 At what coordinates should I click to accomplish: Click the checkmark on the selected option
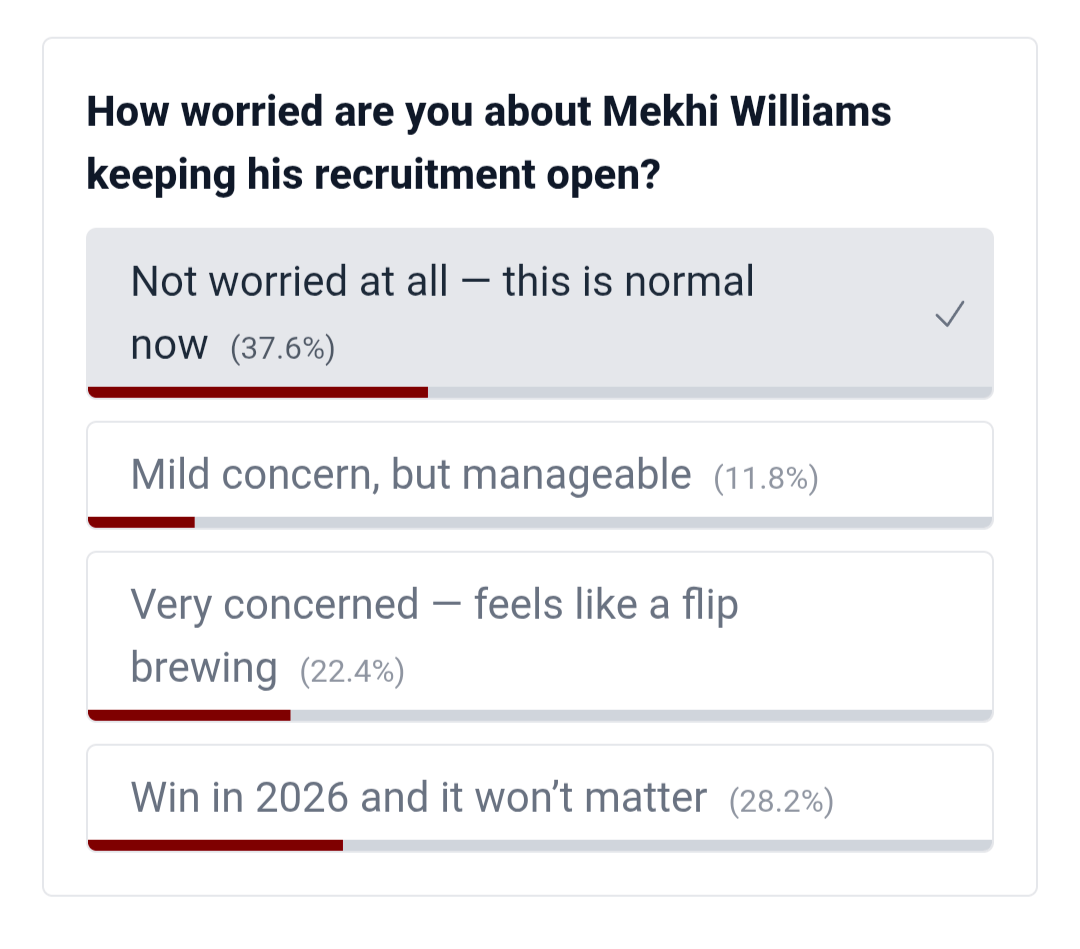pos(949,316)
